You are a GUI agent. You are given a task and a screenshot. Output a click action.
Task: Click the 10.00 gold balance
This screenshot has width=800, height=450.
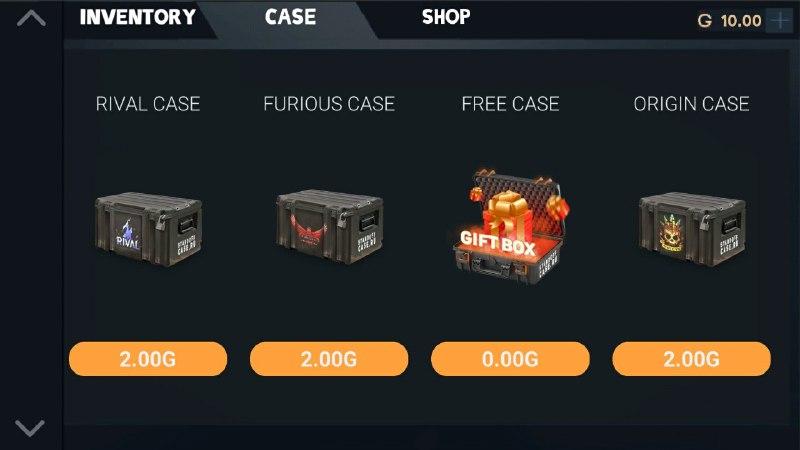pyautogui.click(x=741, y=21)
